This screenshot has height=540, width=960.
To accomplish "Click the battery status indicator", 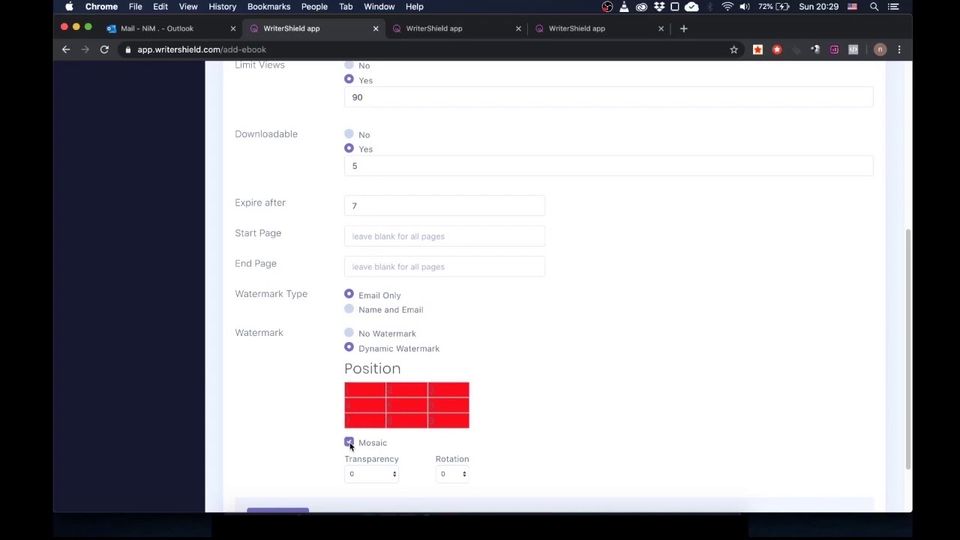I will point(773,7).
